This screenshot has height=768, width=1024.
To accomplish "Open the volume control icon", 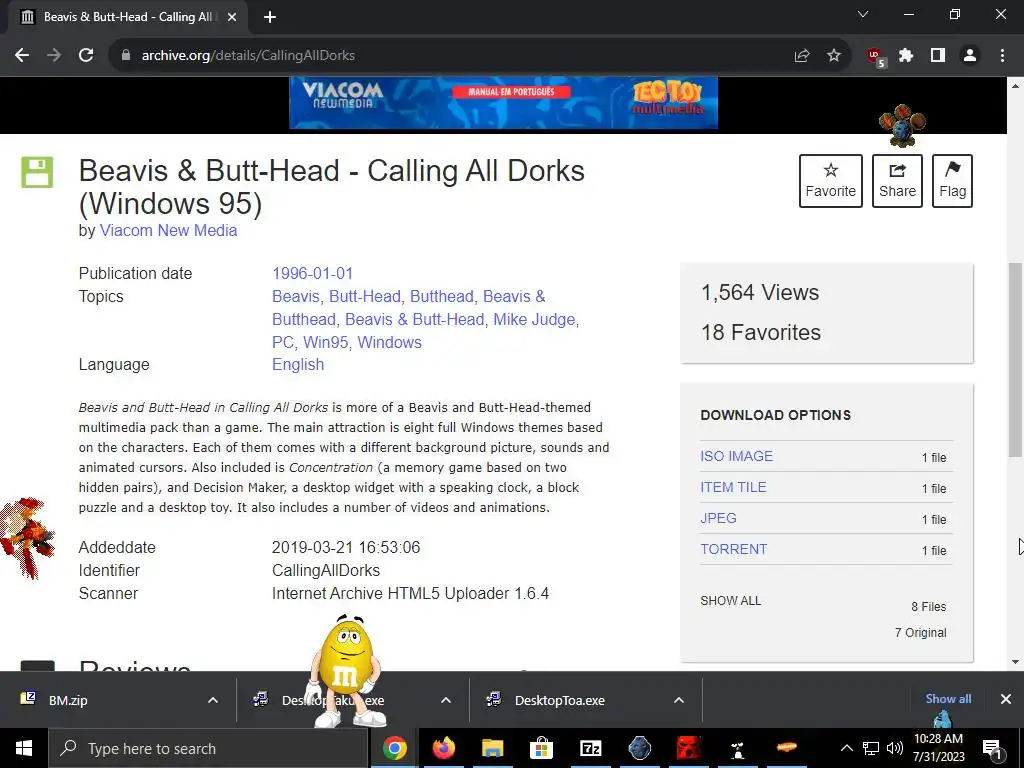I will [895, 748].
